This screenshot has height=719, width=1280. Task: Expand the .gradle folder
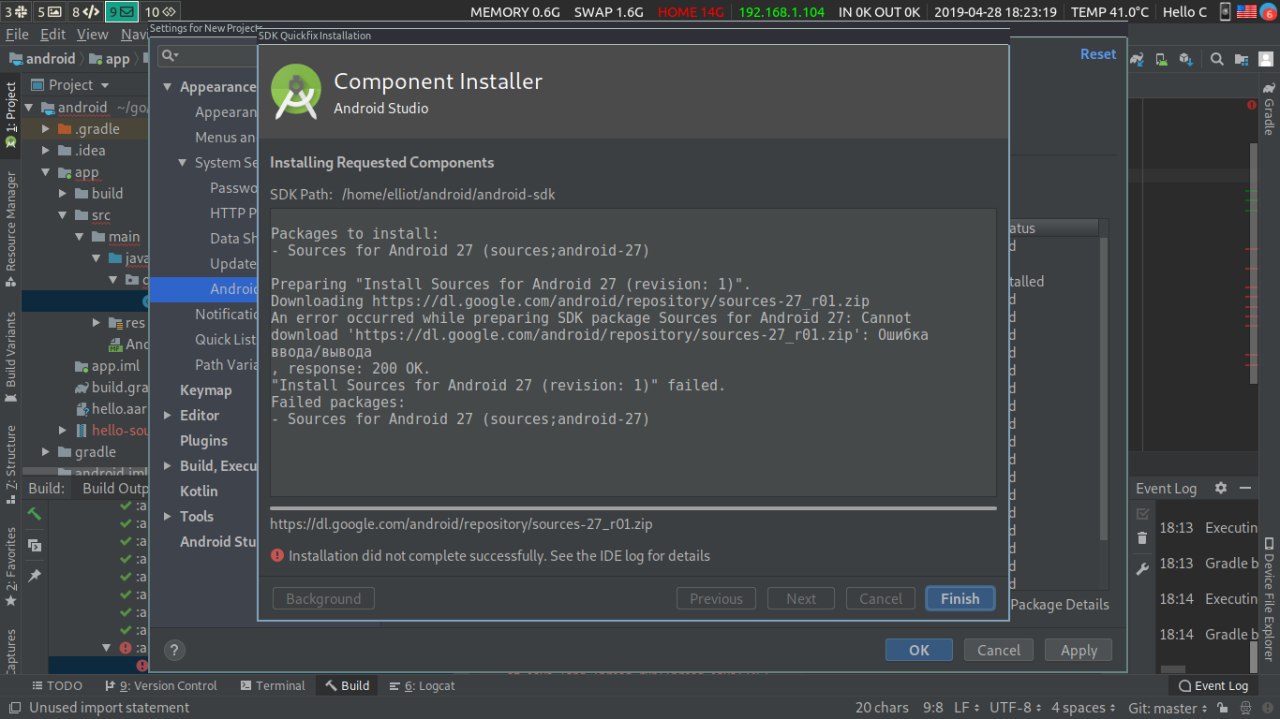(46, 129)
